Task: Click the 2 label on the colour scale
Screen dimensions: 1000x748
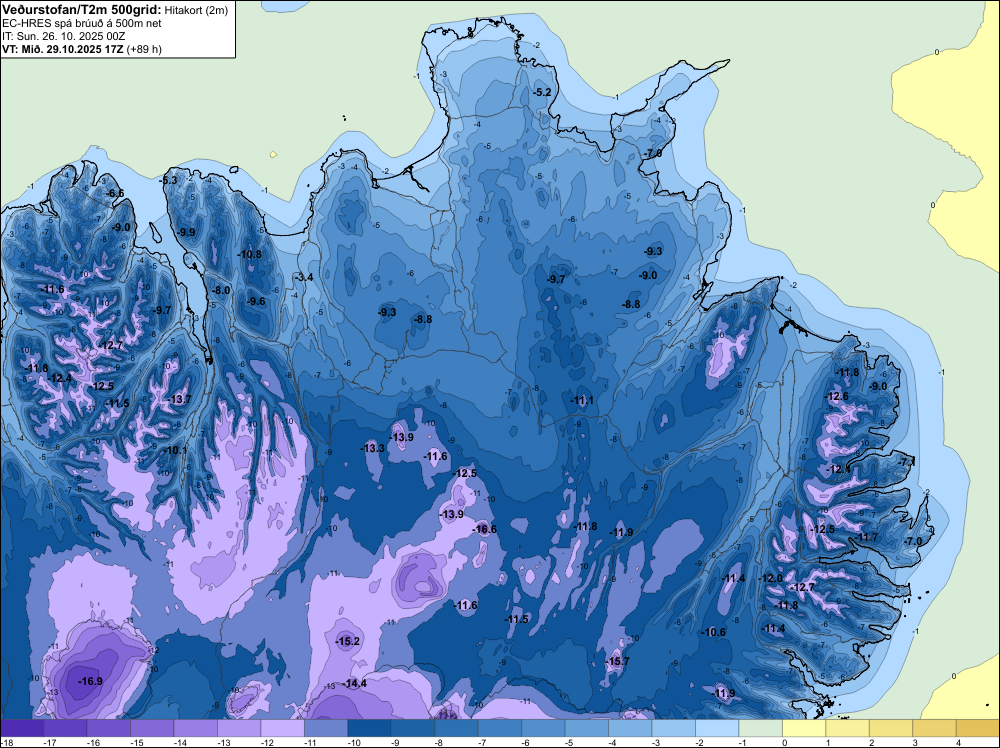Action: point(871,742)
